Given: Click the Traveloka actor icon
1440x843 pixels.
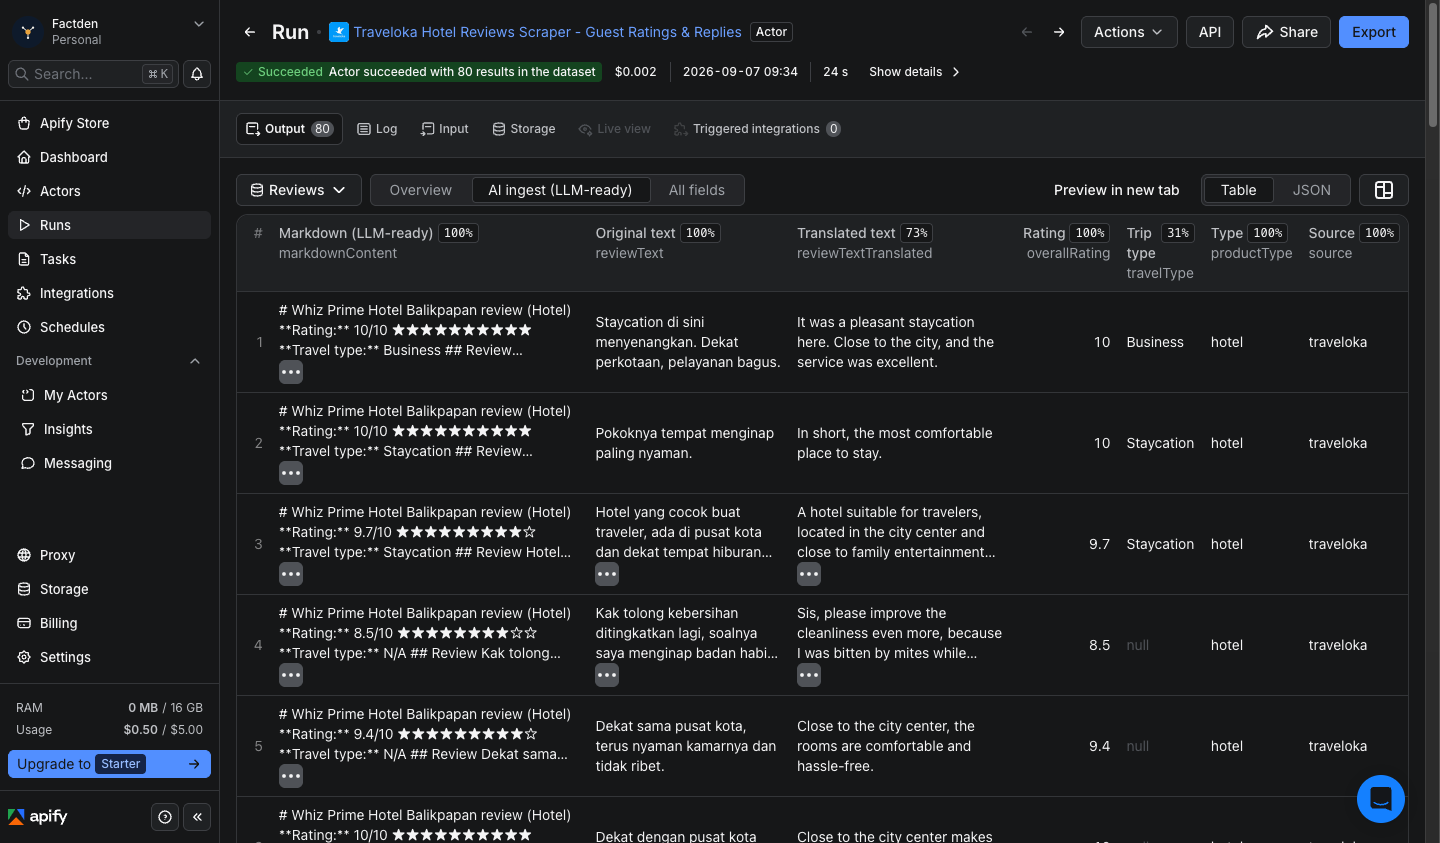Looking at the screenshot, I should pyautogui.click(x=339, y=32).
